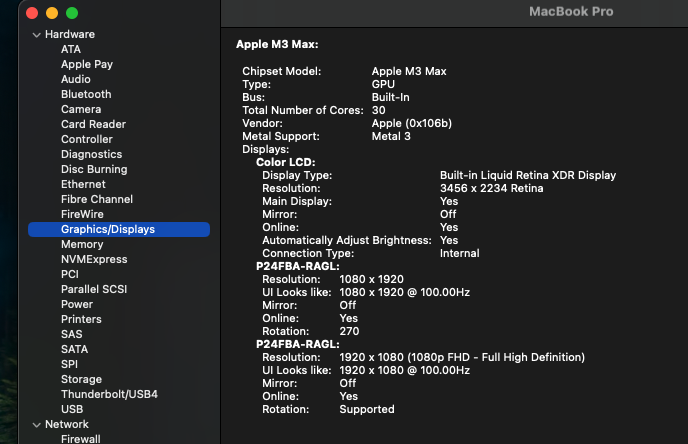The height and width of the screenshot is (444, 688).
Task: Click the Color LCD display heading
Action: point(286,162)
